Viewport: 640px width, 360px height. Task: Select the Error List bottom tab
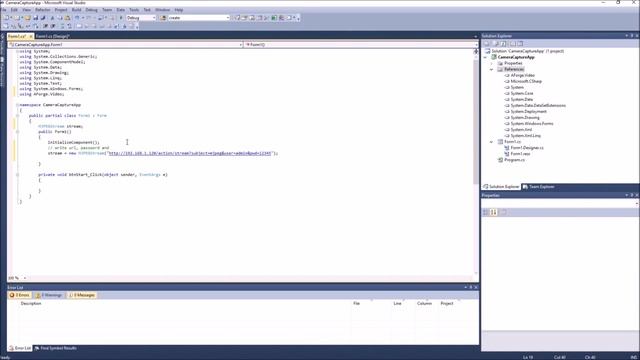tap(20, 348)
